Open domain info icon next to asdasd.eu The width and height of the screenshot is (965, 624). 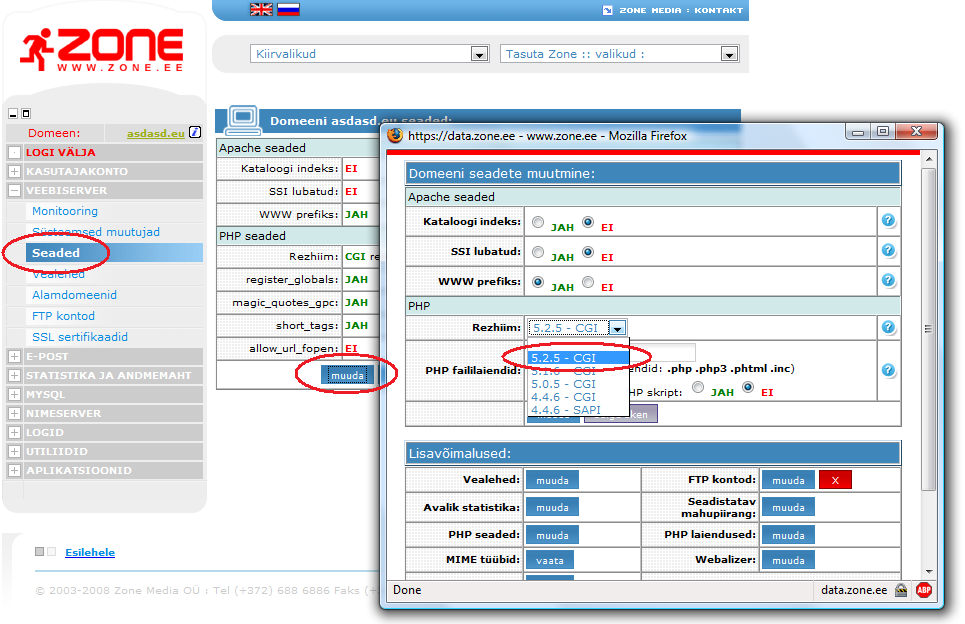point(195,132)
